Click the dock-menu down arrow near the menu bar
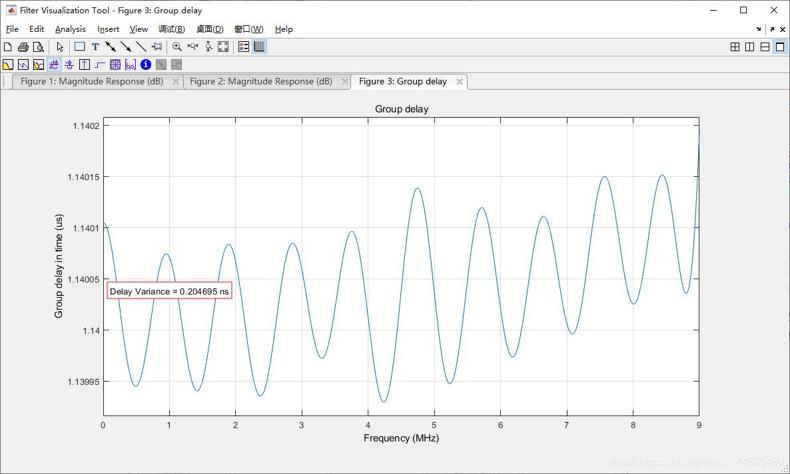 pyautogui.click(x=759, y=29)
